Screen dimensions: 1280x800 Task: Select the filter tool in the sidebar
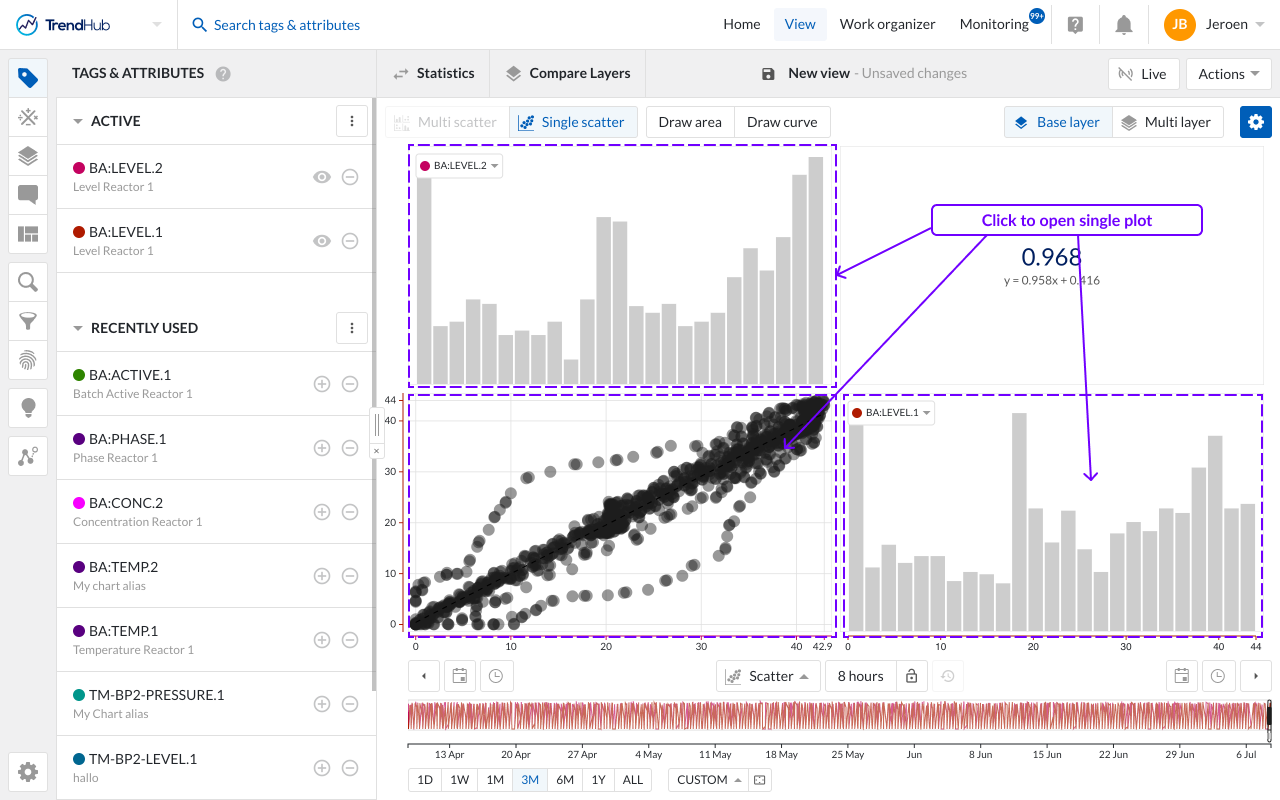(x=27, y=320)
